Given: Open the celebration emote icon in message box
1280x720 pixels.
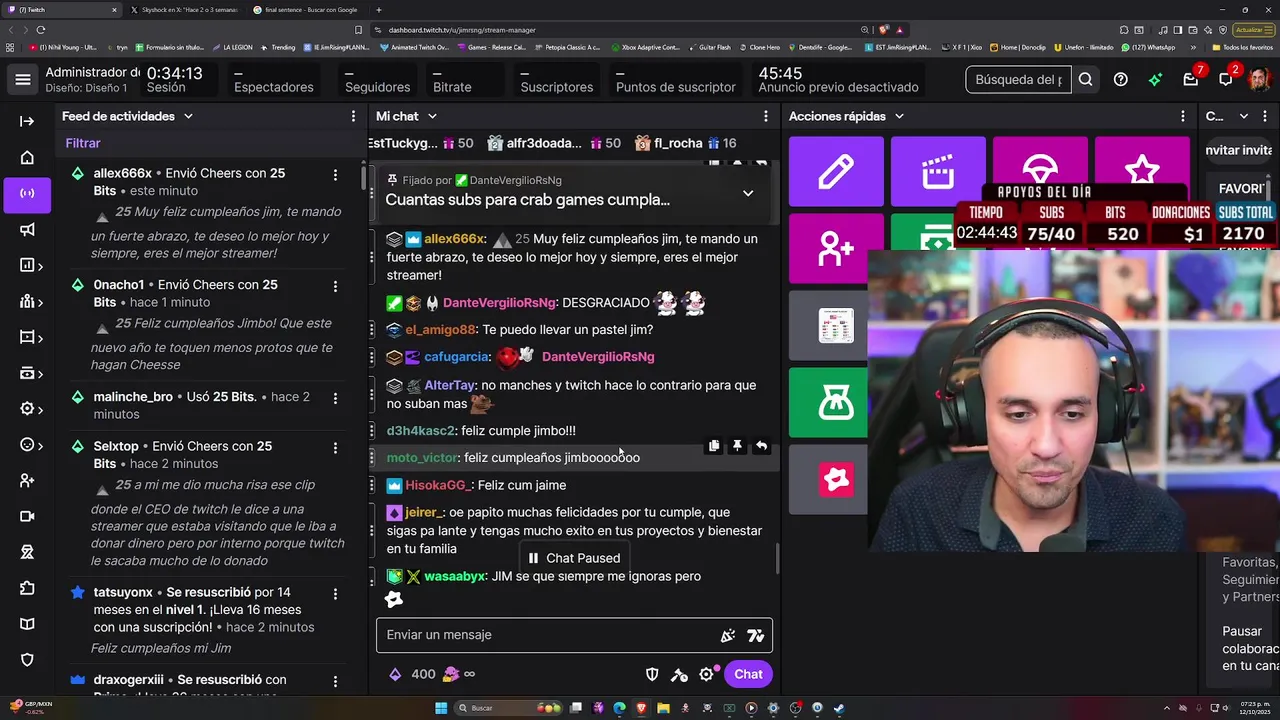Looking at the screenshot, I should [x=728, y=636].
